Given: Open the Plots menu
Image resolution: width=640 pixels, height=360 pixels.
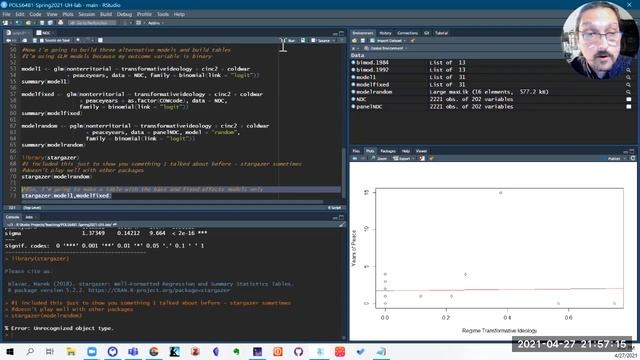Looking at the screenshot, I should tap(68, 14).
